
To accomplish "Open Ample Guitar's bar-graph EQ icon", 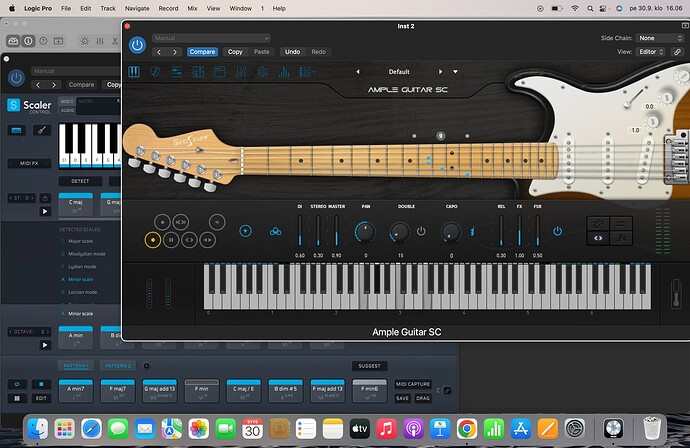I will pyautogui.click(x=284, y=72).
